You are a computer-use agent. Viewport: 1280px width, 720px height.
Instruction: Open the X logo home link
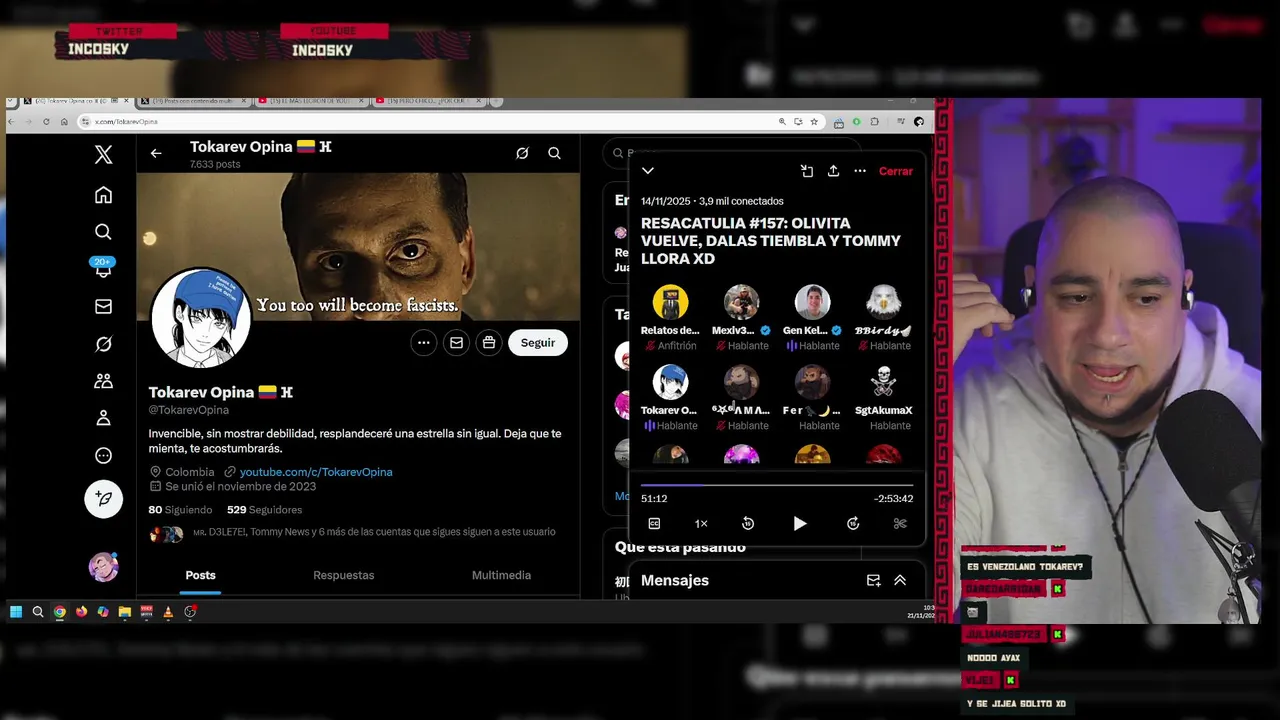pos(103,154)
